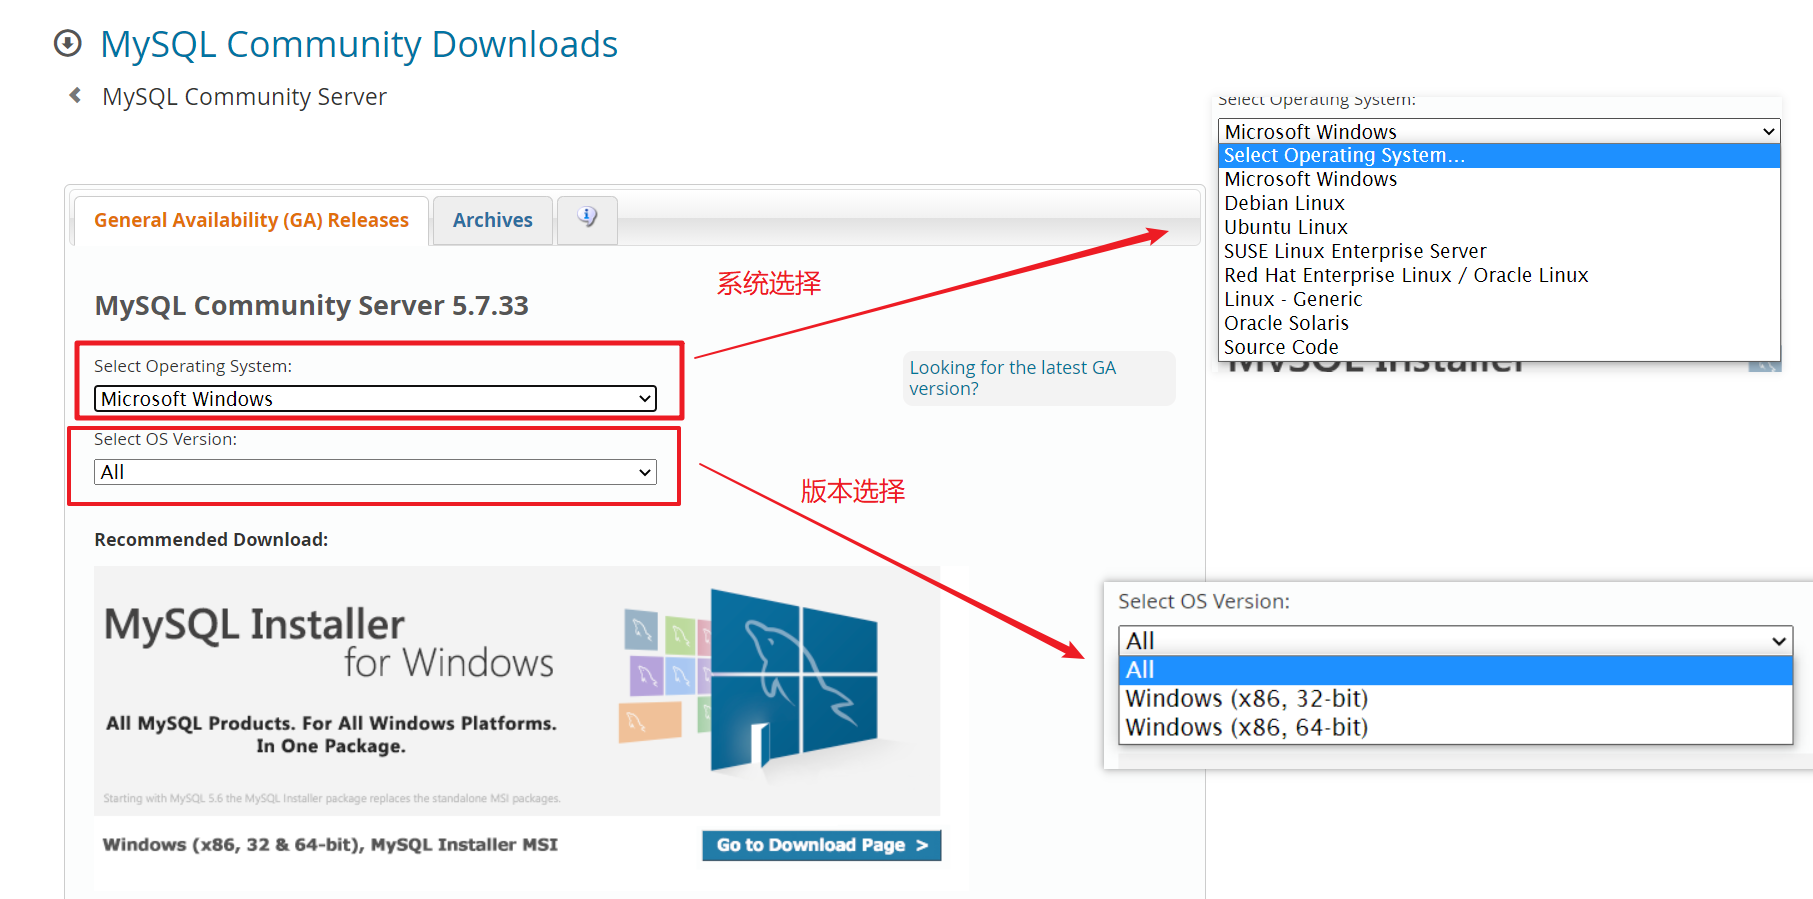Click the 'Select Operating System:' label in left form
Image resolution: width=1813 pixels, height=899 pixels.
[193, 366]
